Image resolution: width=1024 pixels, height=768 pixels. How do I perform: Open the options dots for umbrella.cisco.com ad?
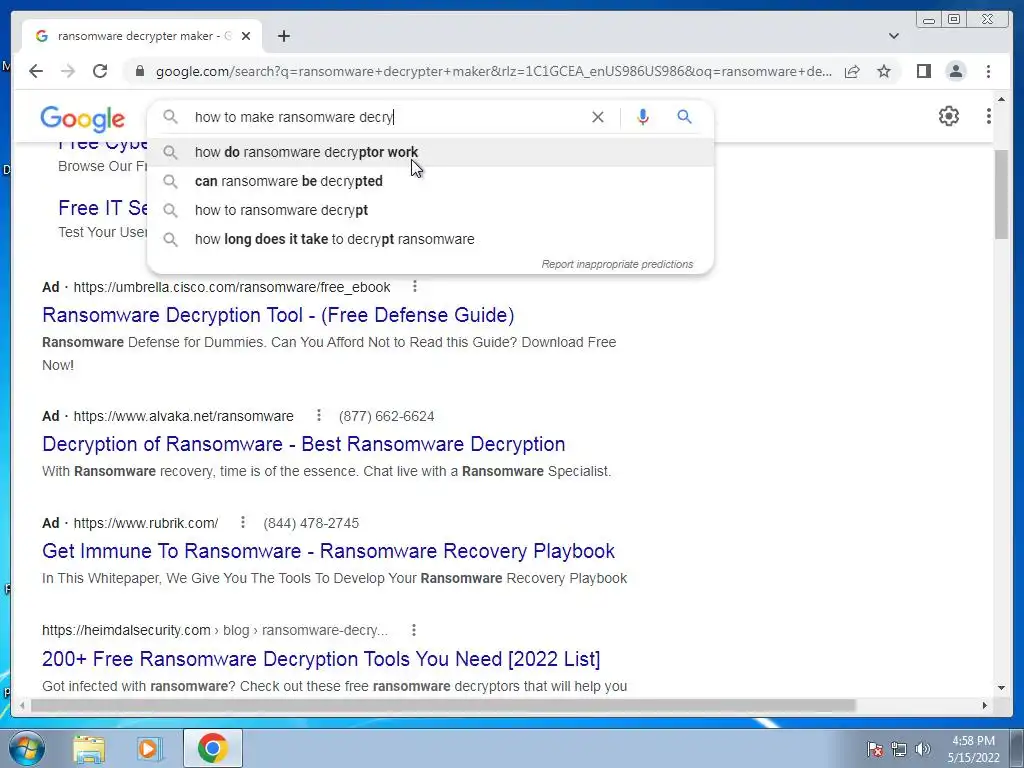point(415,286)
